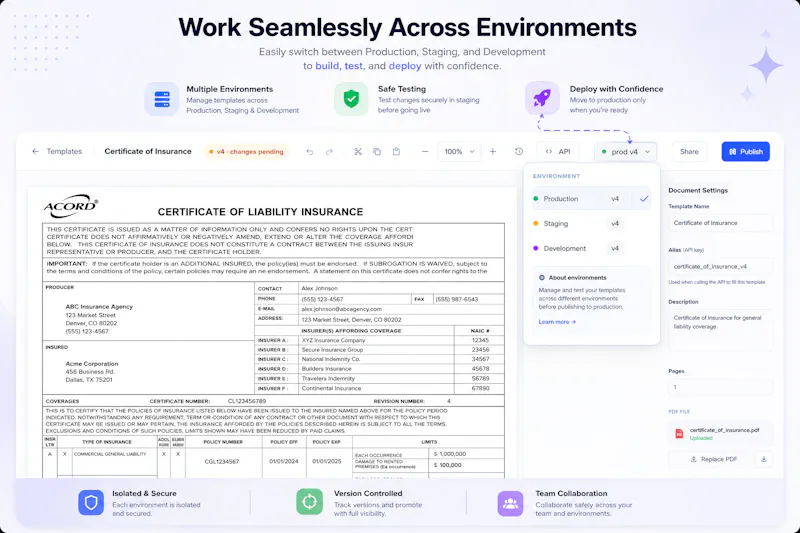Click the Alias API key field
800x533 pixels.
tap(720, 266)
